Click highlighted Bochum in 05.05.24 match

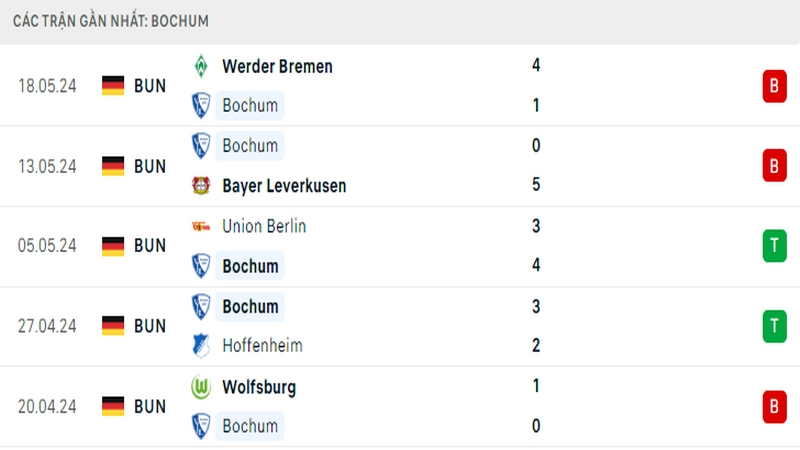[x=250, y=266]
